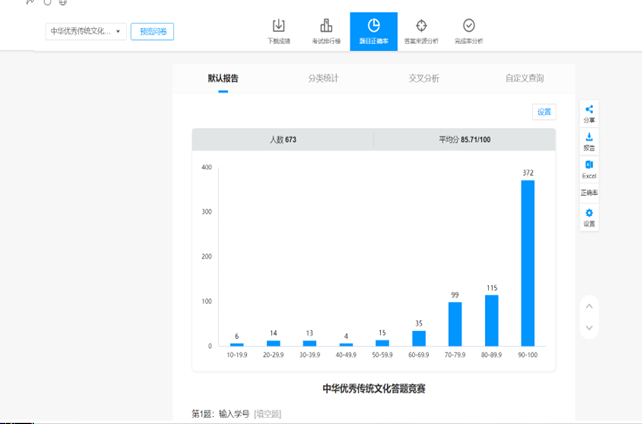Open the 考试排行榜 ranking icon
The width and height of the screenshot is (642, 424).
[x=326, y=26]
